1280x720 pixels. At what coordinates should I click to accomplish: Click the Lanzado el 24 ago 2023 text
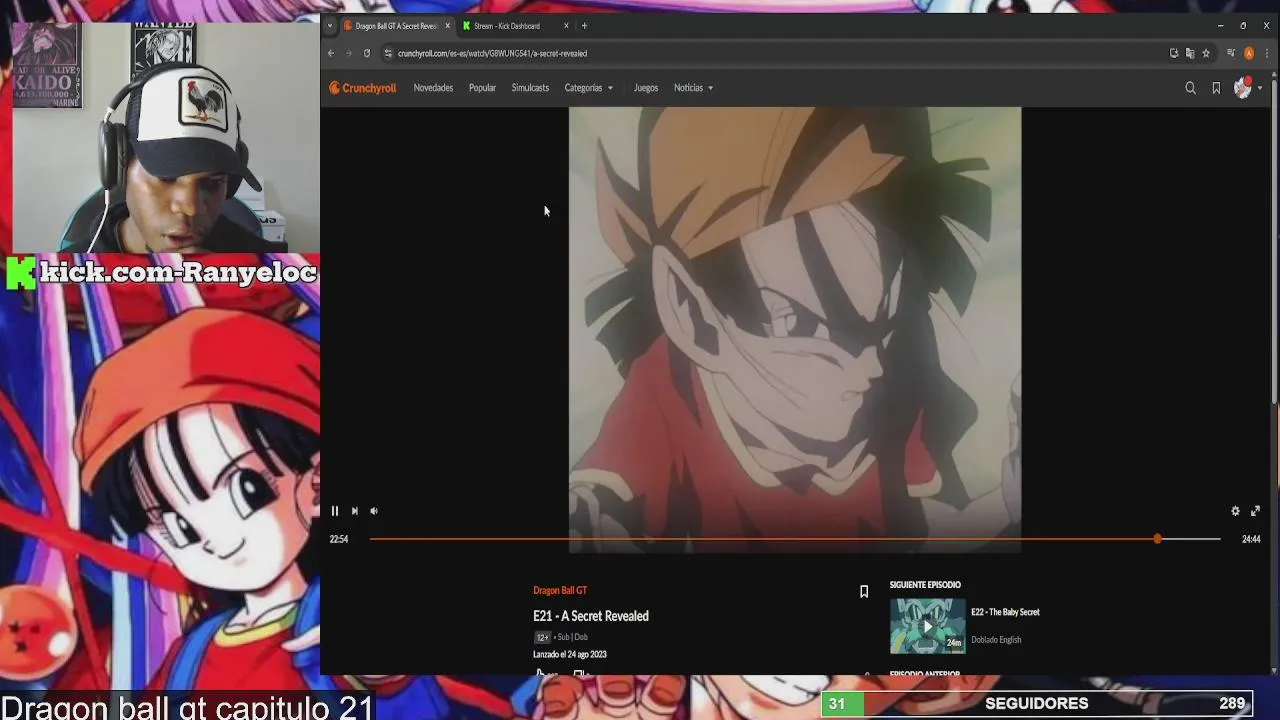pyautogui.click(x=570, y=654)
